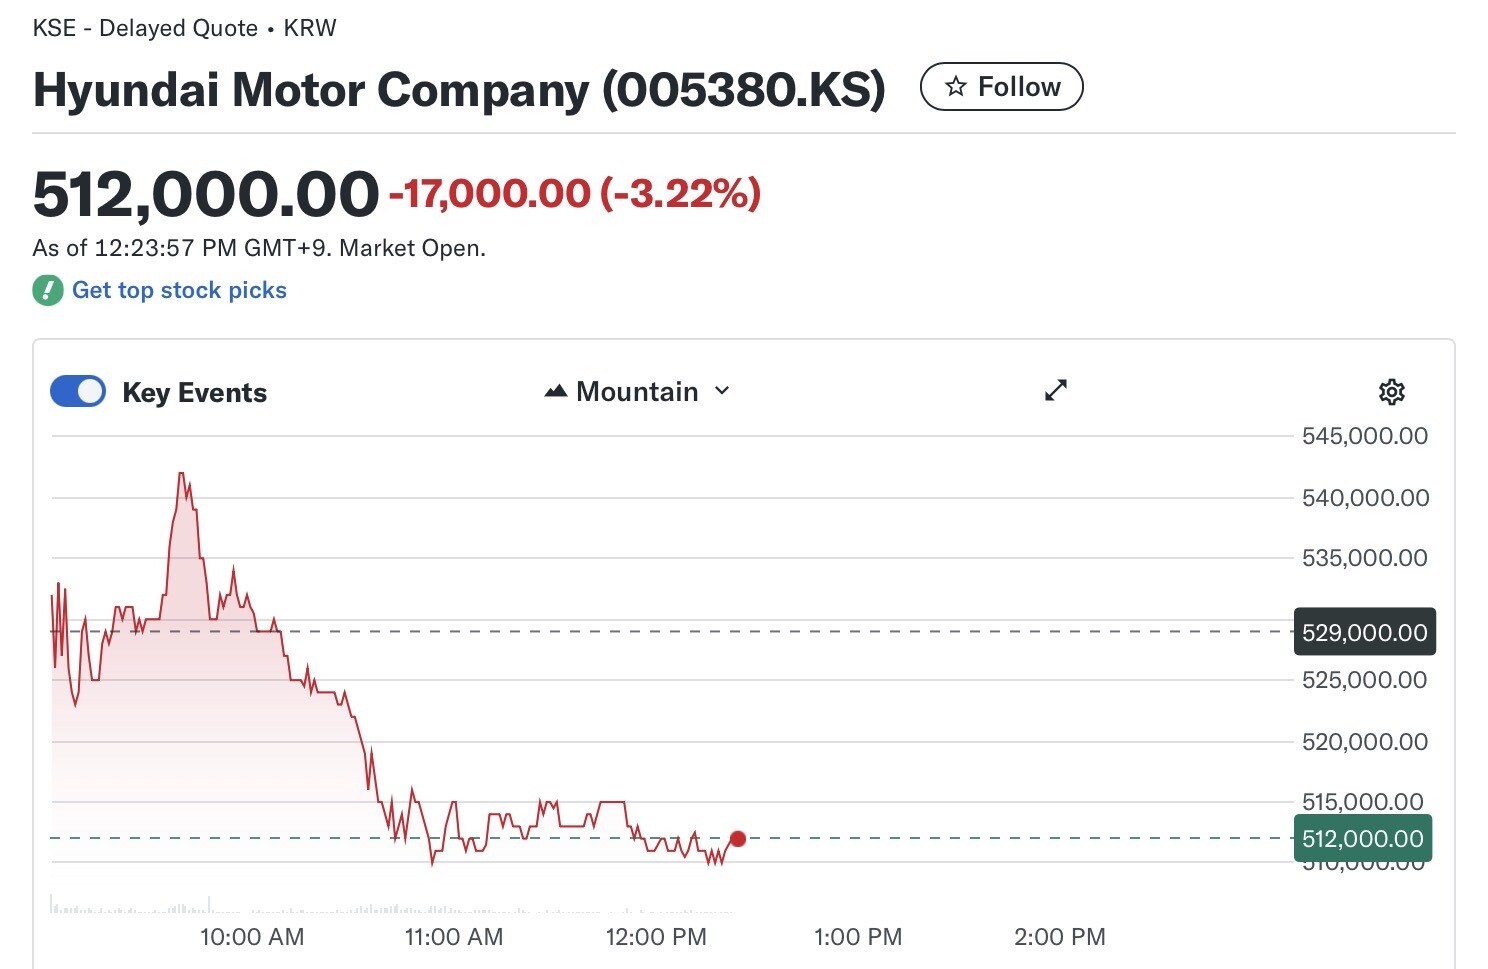Open chart settings gear icon
This screenshot has width=1488, height=969.
(x=1391, y=392)
